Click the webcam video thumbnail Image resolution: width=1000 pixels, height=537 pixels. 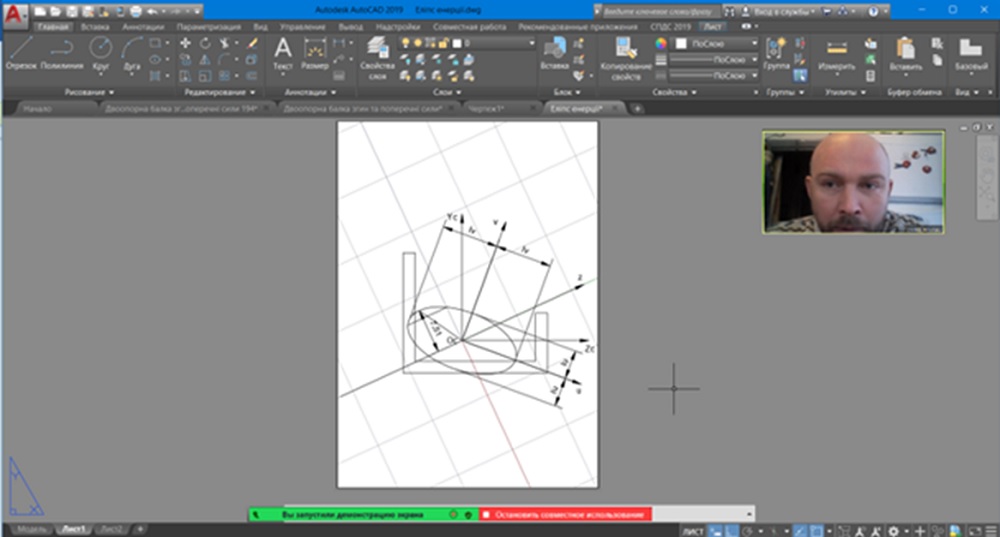[853, 182]
